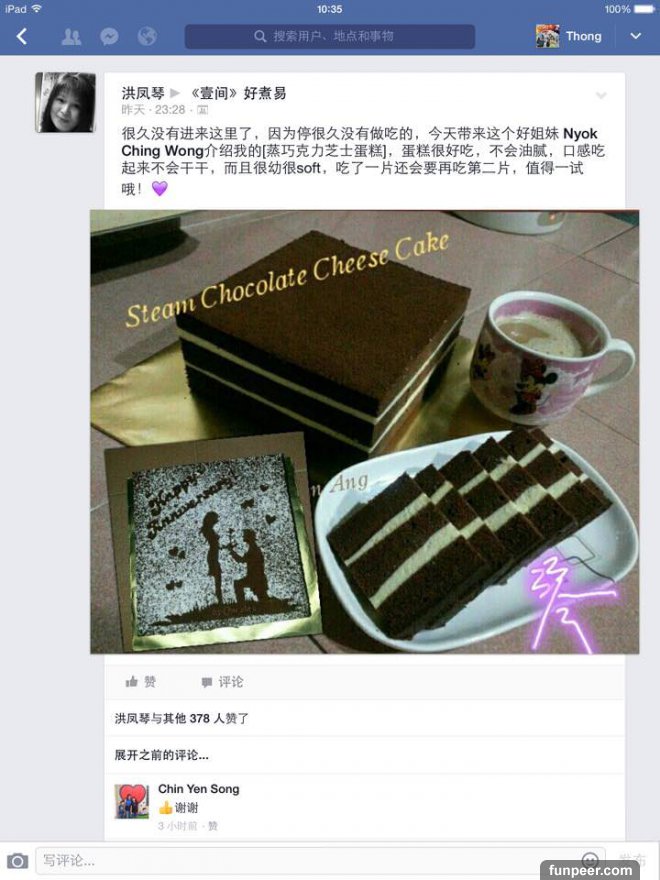Open the account dropdown arrow beside Thong
Screen dimensions: 660x880
tap(635, 36)
